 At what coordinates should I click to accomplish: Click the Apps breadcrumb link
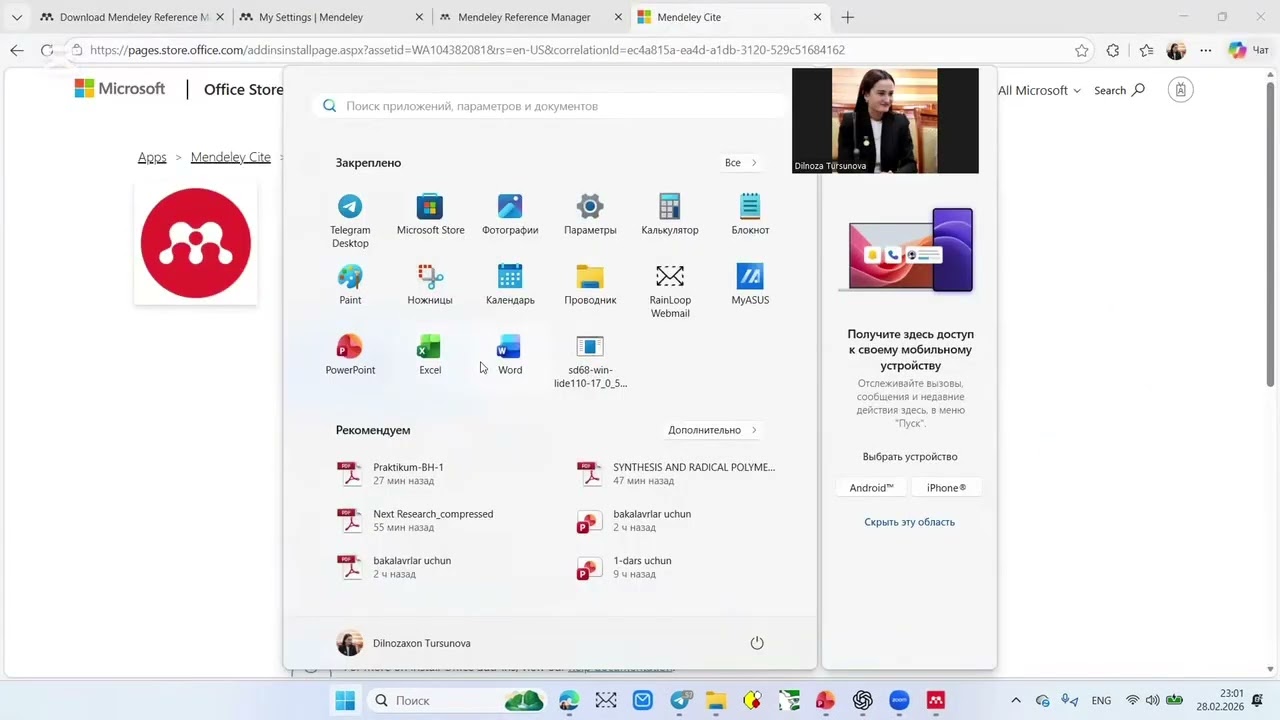tap(152, 157)
